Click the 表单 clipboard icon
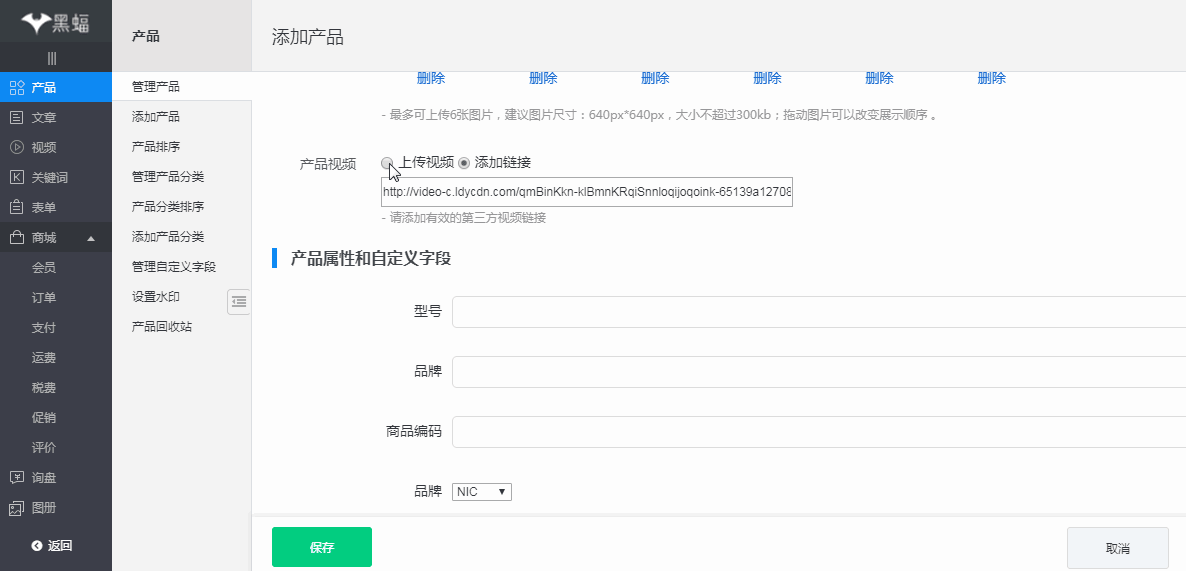1186x571 pixels. point(16,207)
